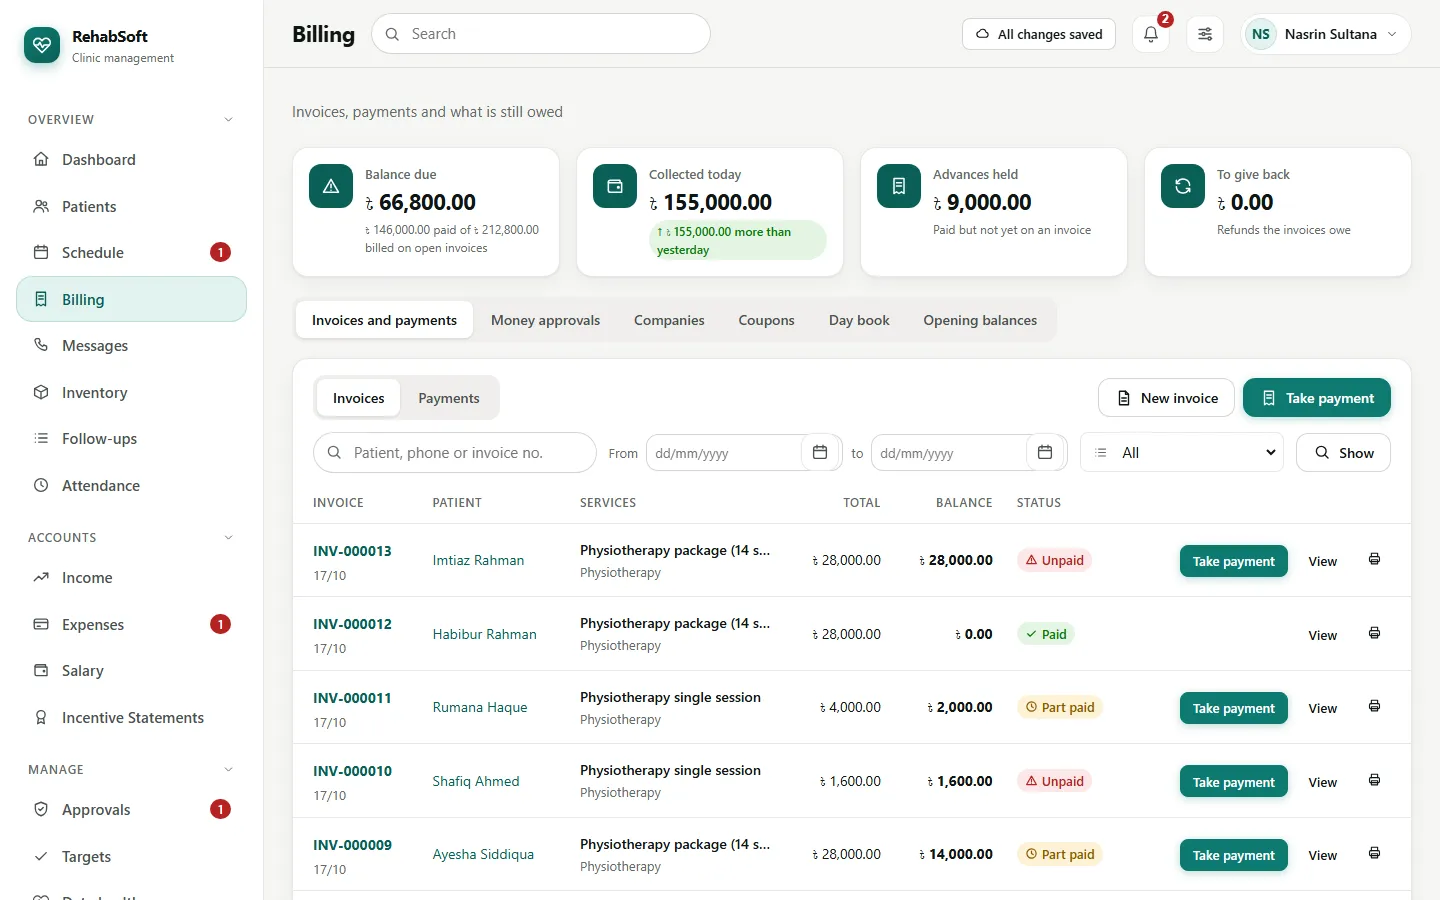Open the display settings sliders icon

(1205, 34)
